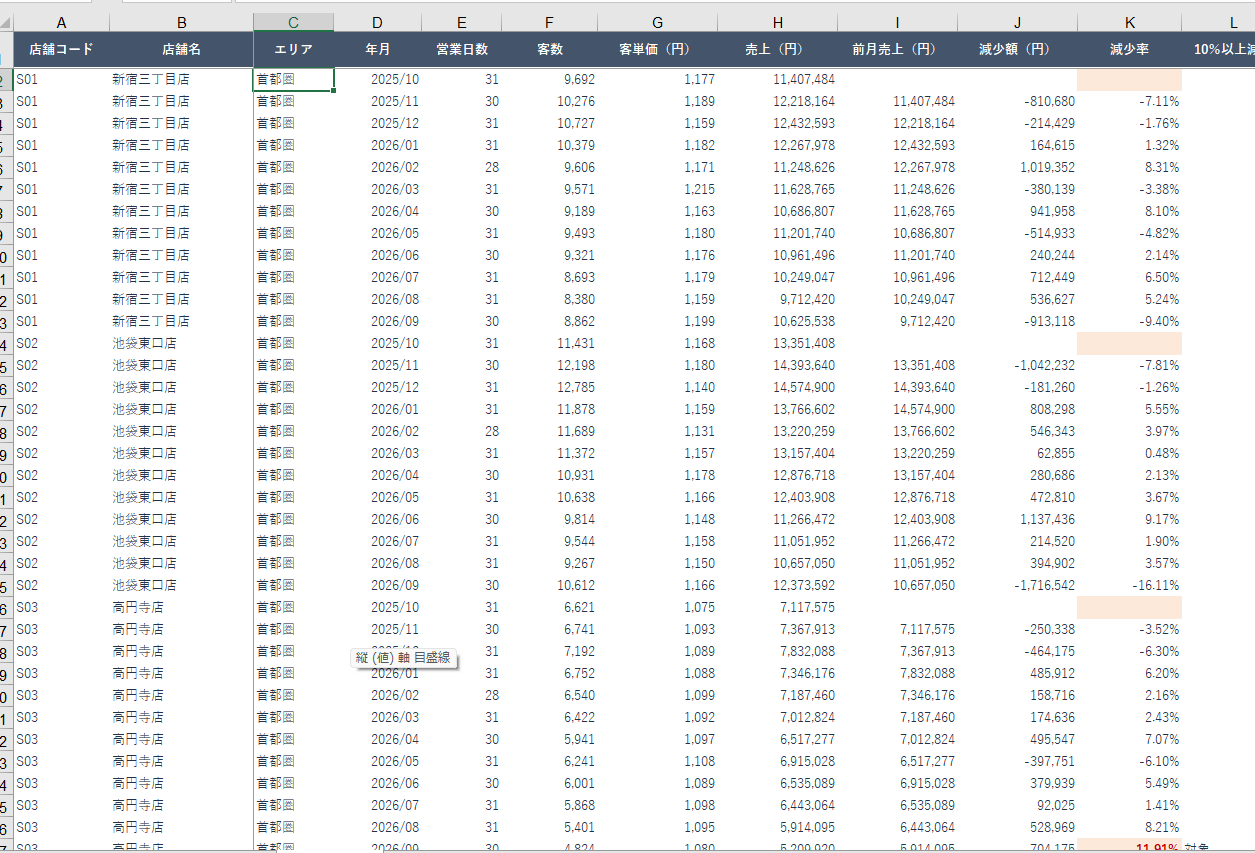Select the 客単価（円） header cell

tap(657, 49)
